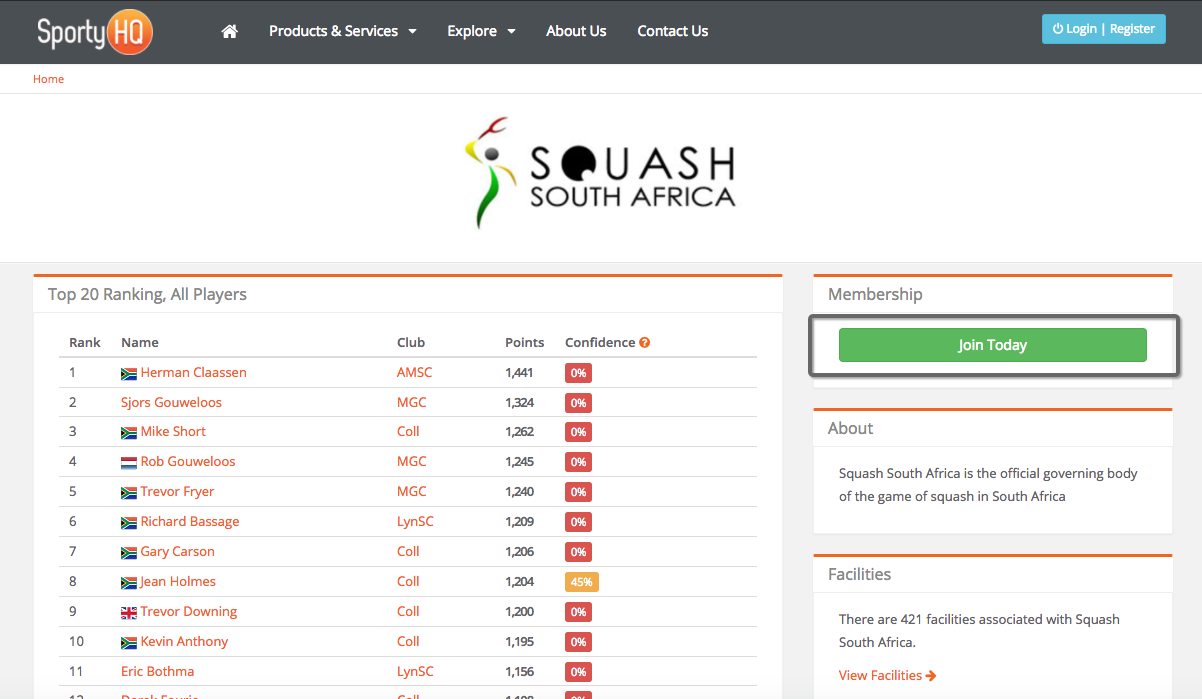Click Sjors Gouweloos's 1,324 points value
1202x699 pixels.
tap(519, 402)
